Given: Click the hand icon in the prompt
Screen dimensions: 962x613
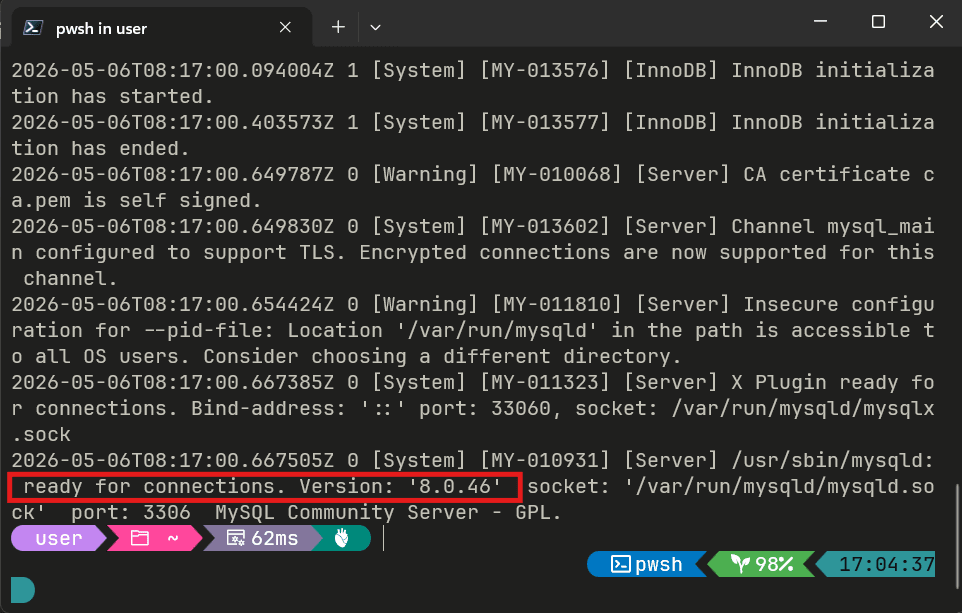Looking at the screenshot, I should click(342, 538).
